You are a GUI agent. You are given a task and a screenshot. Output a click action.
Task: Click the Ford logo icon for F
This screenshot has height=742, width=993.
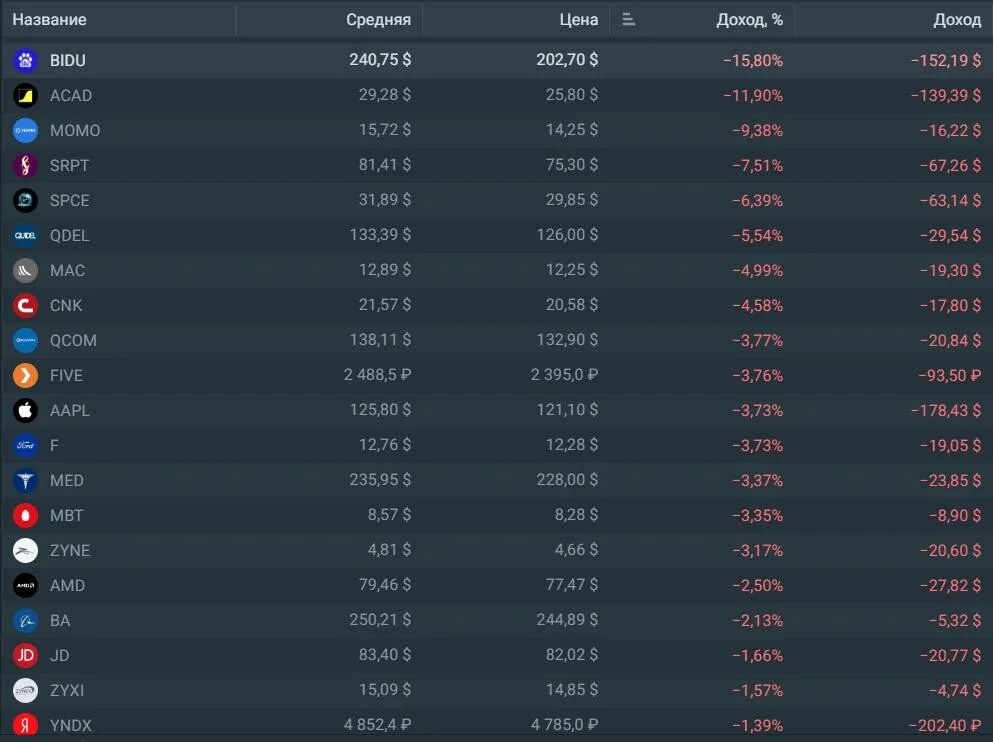click(x=25, y=446)
